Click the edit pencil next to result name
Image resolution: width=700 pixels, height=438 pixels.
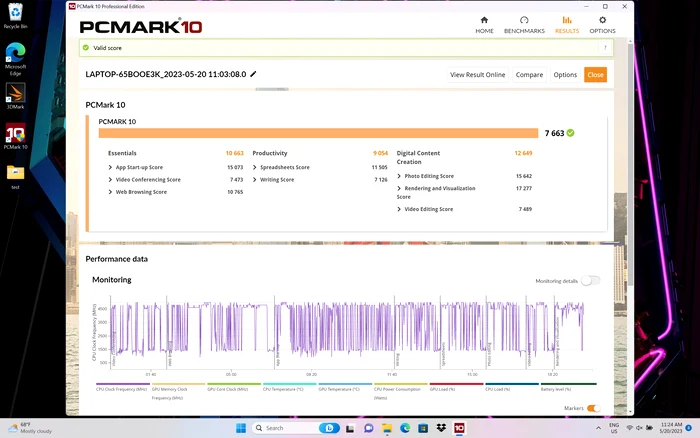(253, 74)
